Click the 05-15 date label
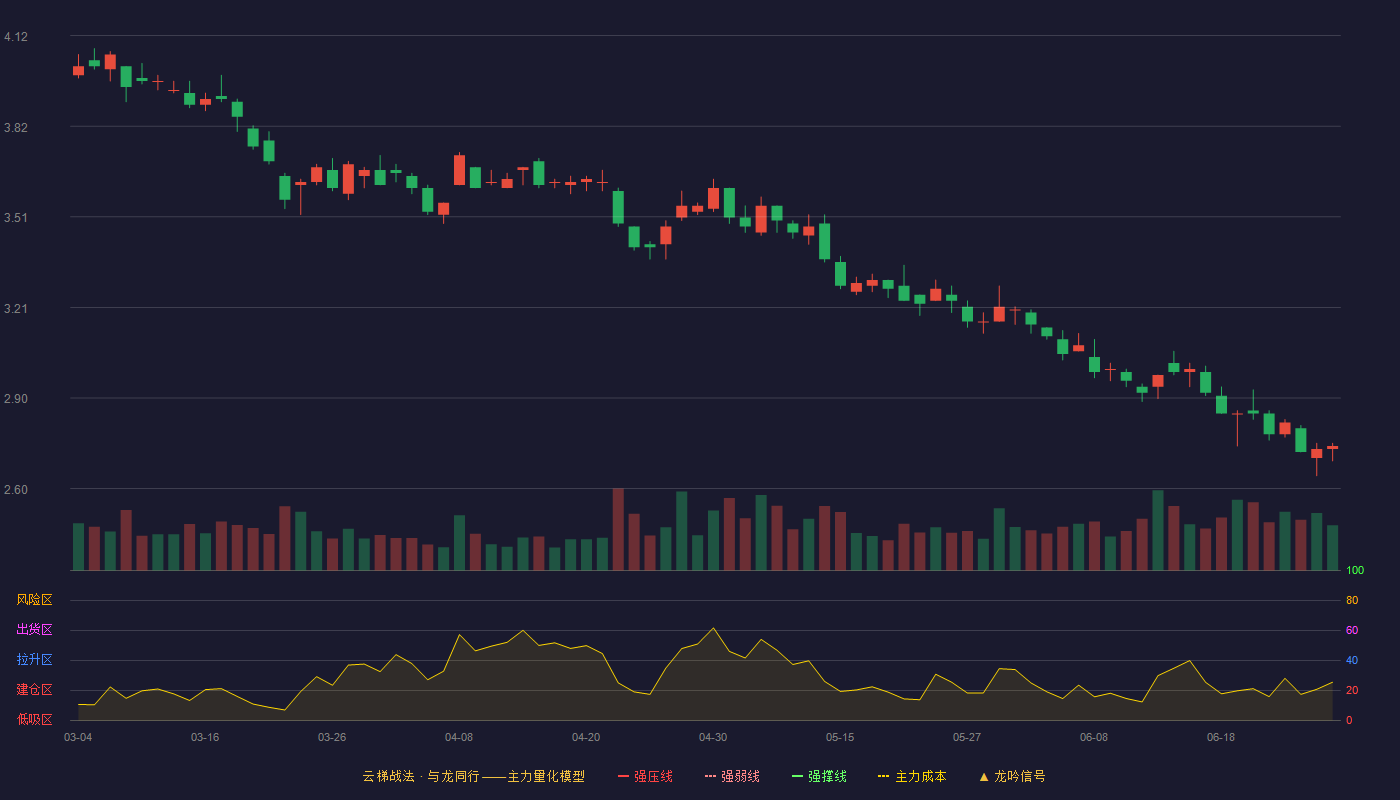This screenshot has height=800, width=1400. tap(840, 737)
